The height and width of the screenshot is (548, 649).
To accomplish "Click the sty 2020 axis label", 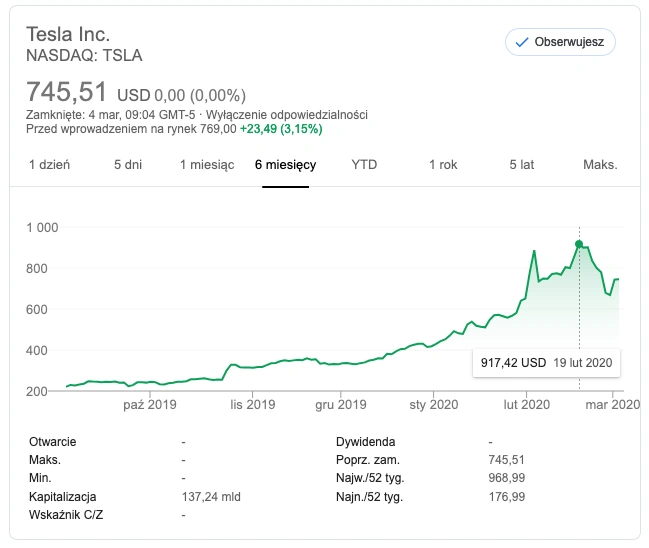I will tap(434, 404).
